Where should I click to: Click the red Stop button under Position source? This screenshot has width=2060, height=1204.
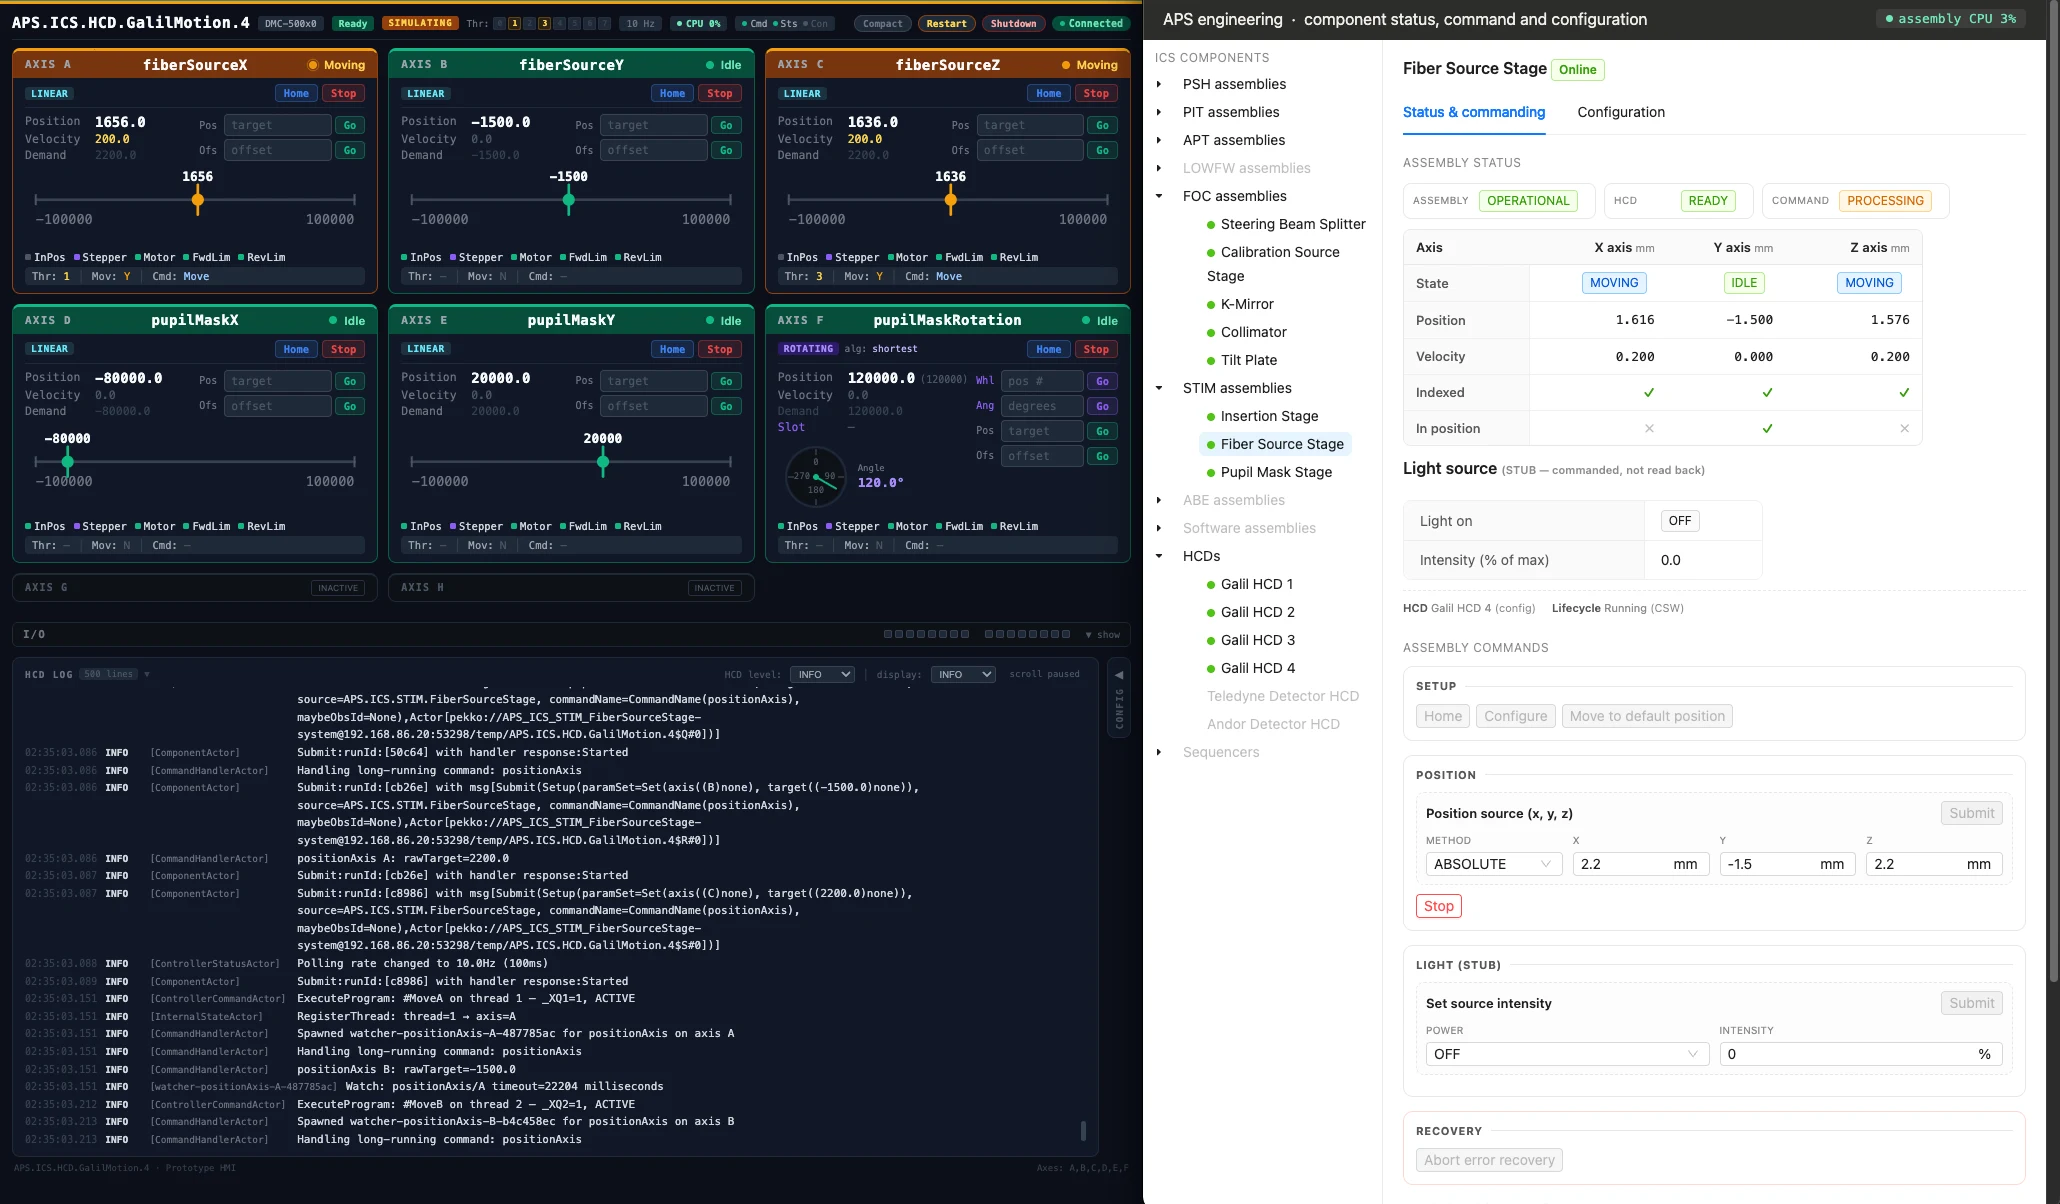pyautogui.click(x=1438, y=906)
